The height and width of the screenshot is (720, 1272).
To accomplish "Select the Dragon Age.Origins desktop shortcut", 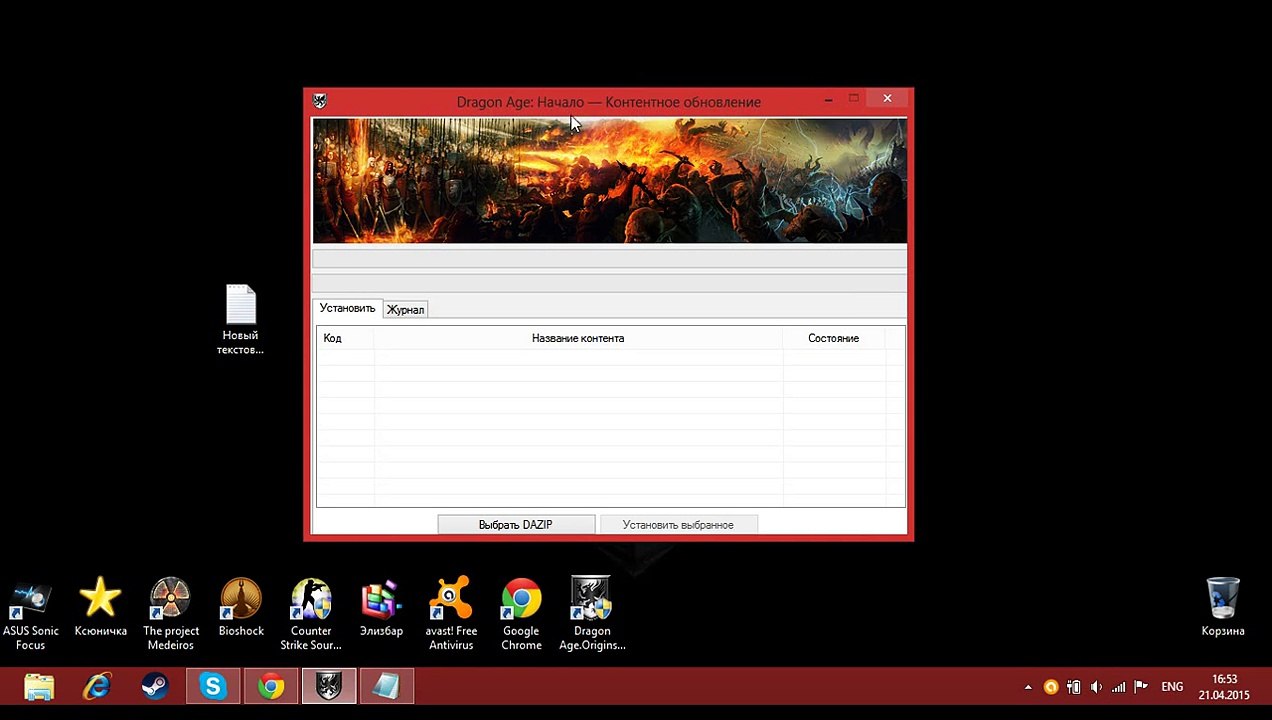I will pyautogui.click(x=591, y=614).
